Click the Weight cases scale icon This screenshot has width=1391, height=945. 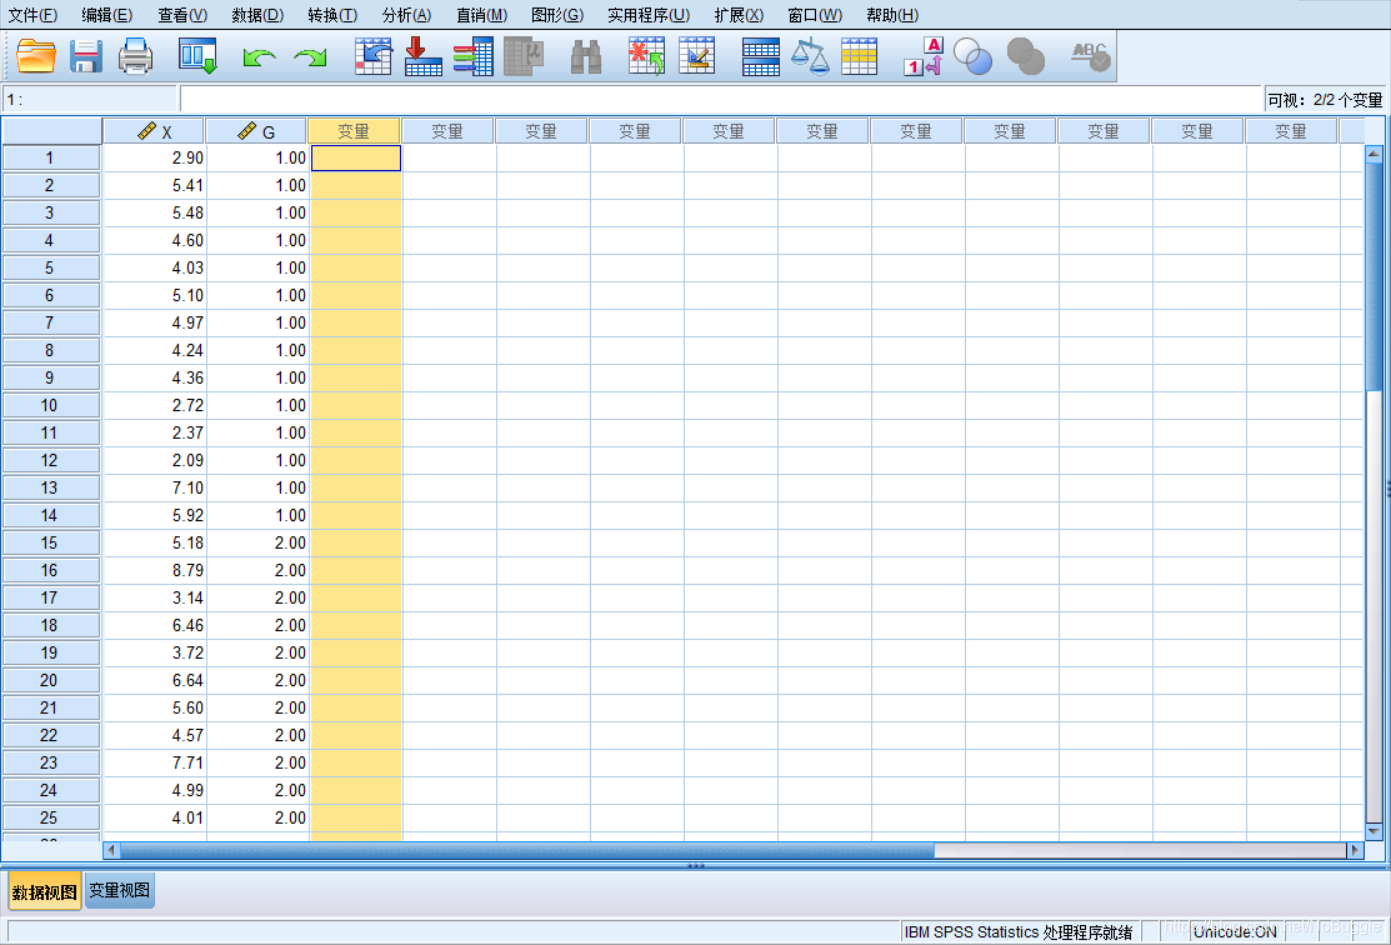(x=810, y=56)
